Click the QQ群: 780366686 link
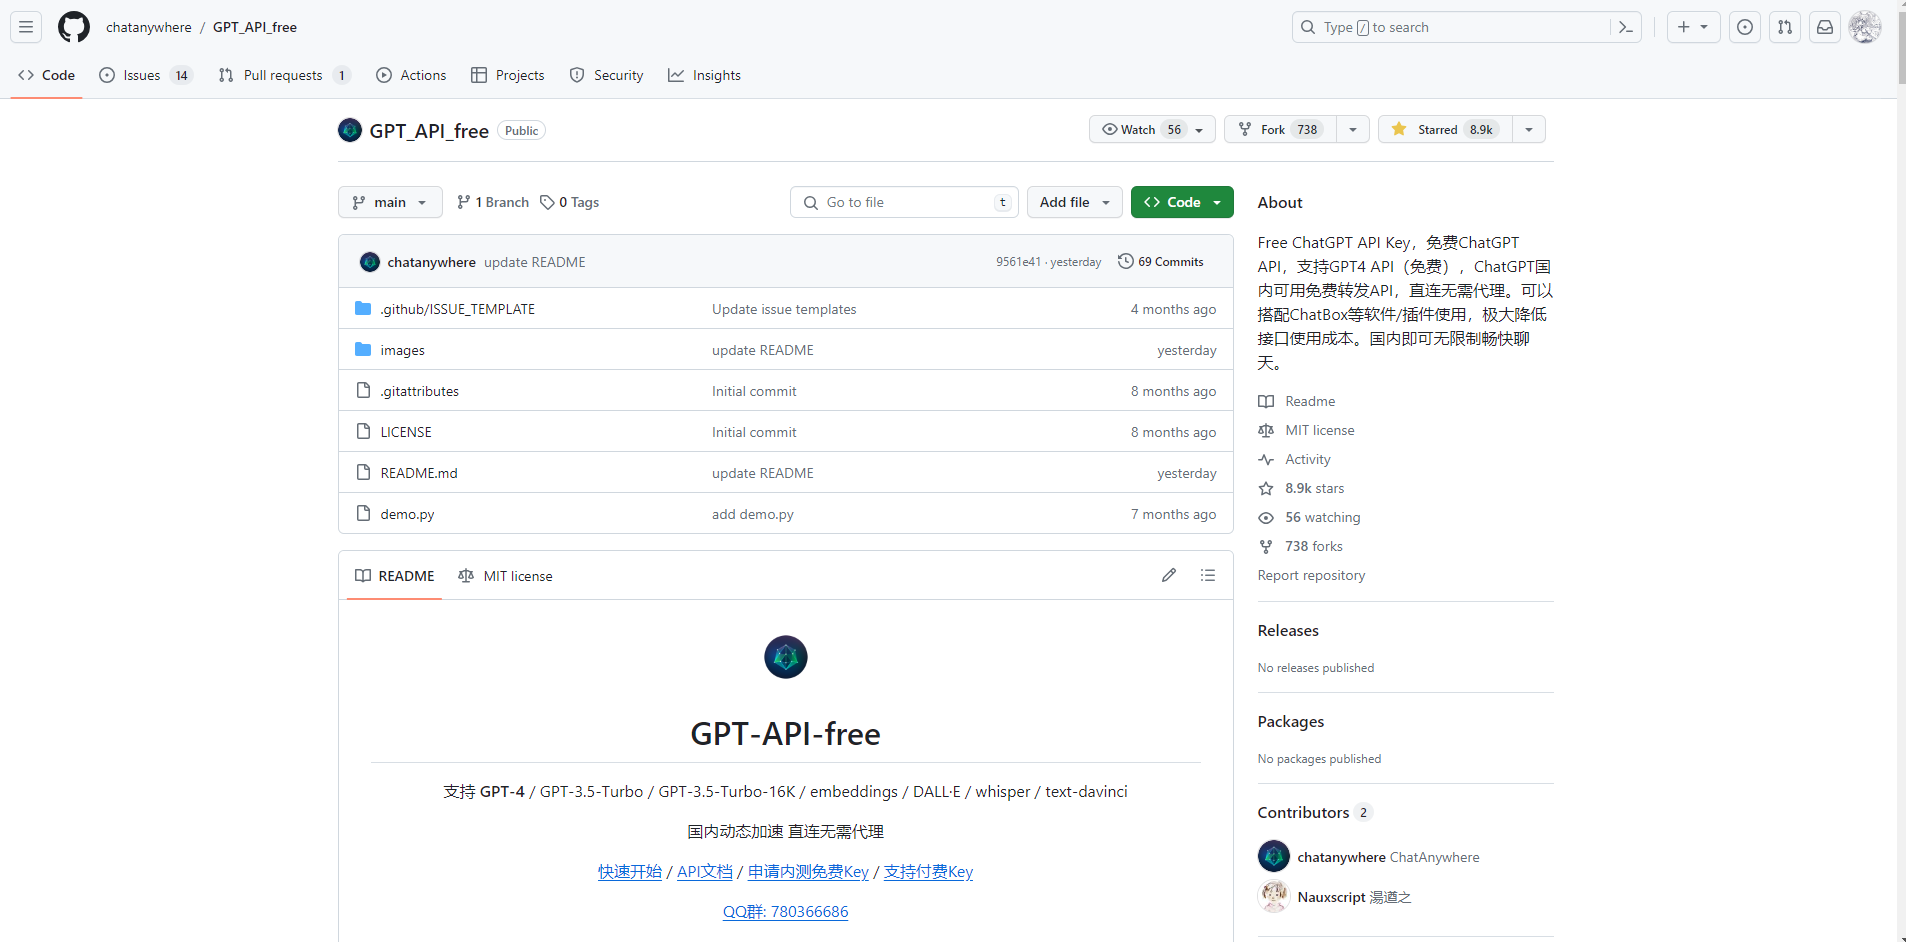Screen dimensions: 1906x942 pyautogui.click(x=786, y=911)
